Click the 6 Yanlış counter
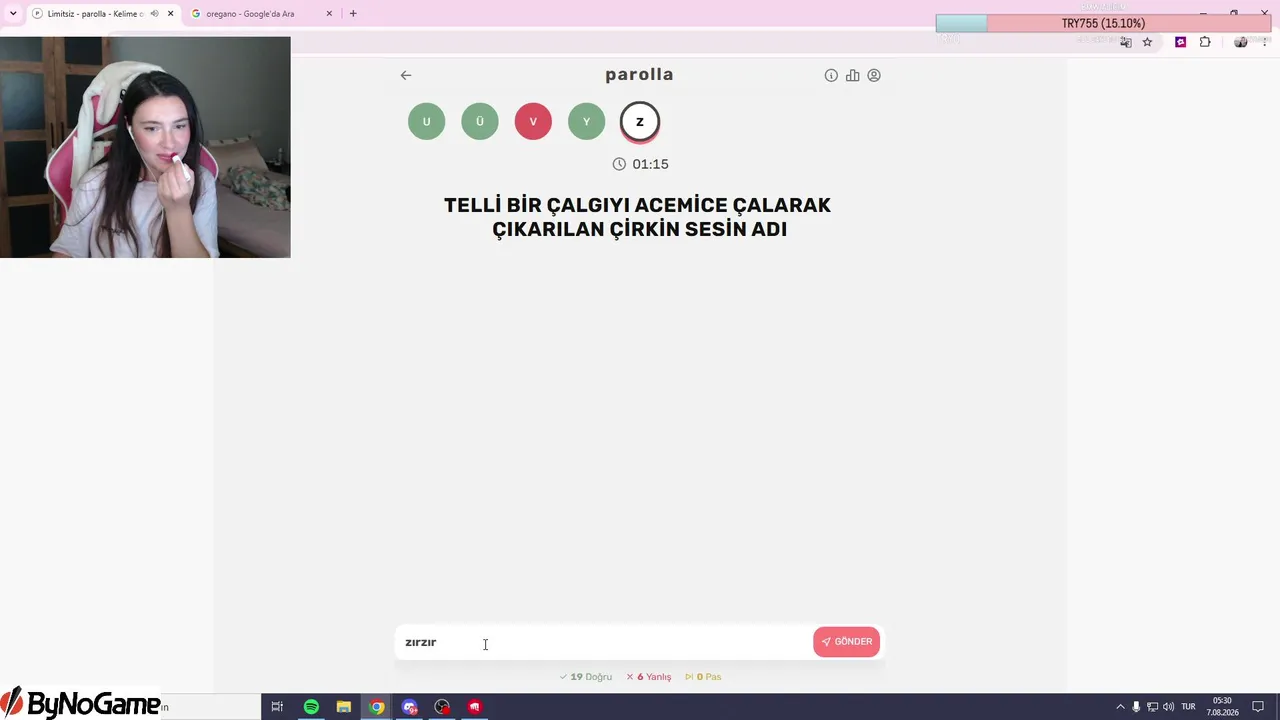The width and height of the screenshot is (1280, 720). pyautogui.click(x=648, y=677)
